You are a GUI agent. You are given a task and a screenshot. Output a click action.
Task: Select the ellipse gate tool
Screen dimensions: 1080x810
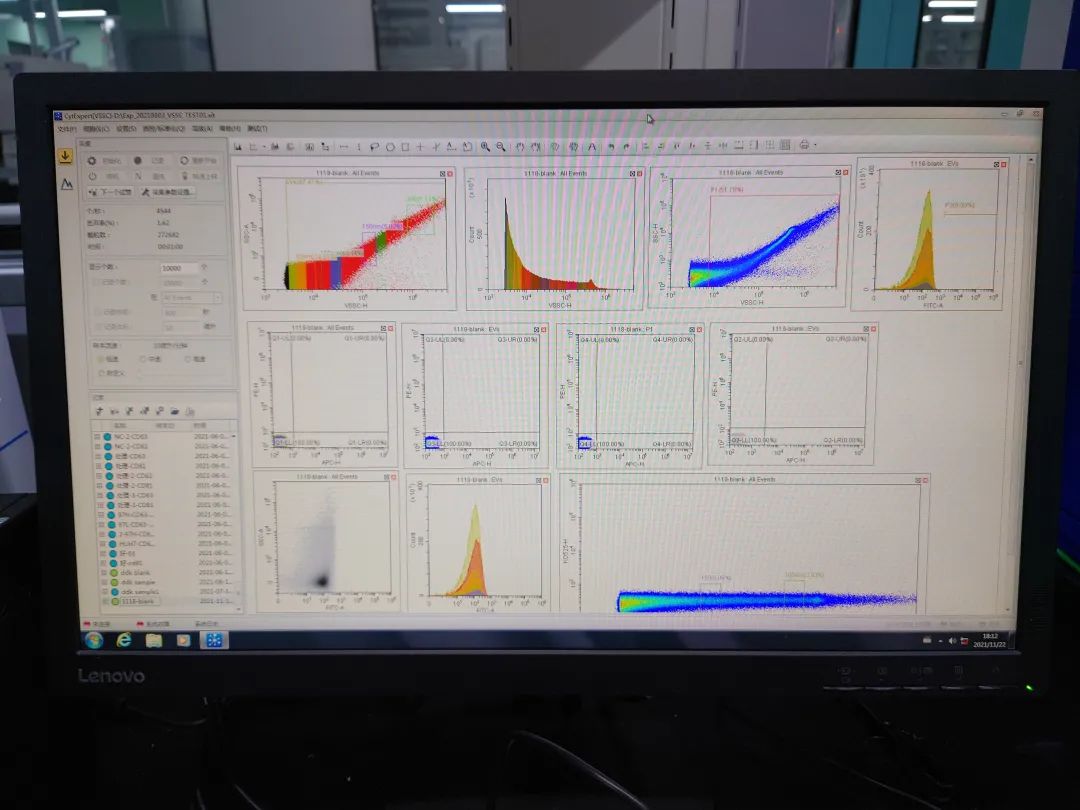pyautogui.click(x=390, y=147)
